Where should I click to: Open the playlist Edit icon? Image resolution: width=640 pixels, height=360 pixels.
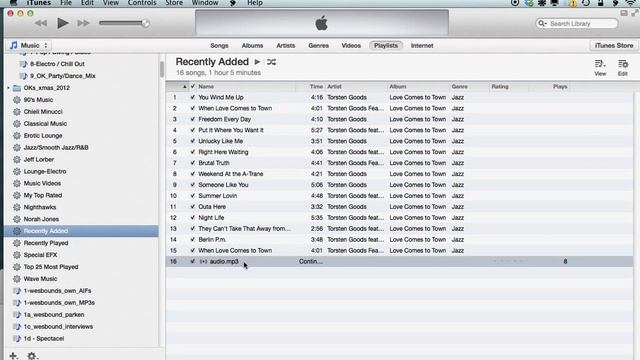[x=622, y=64]
